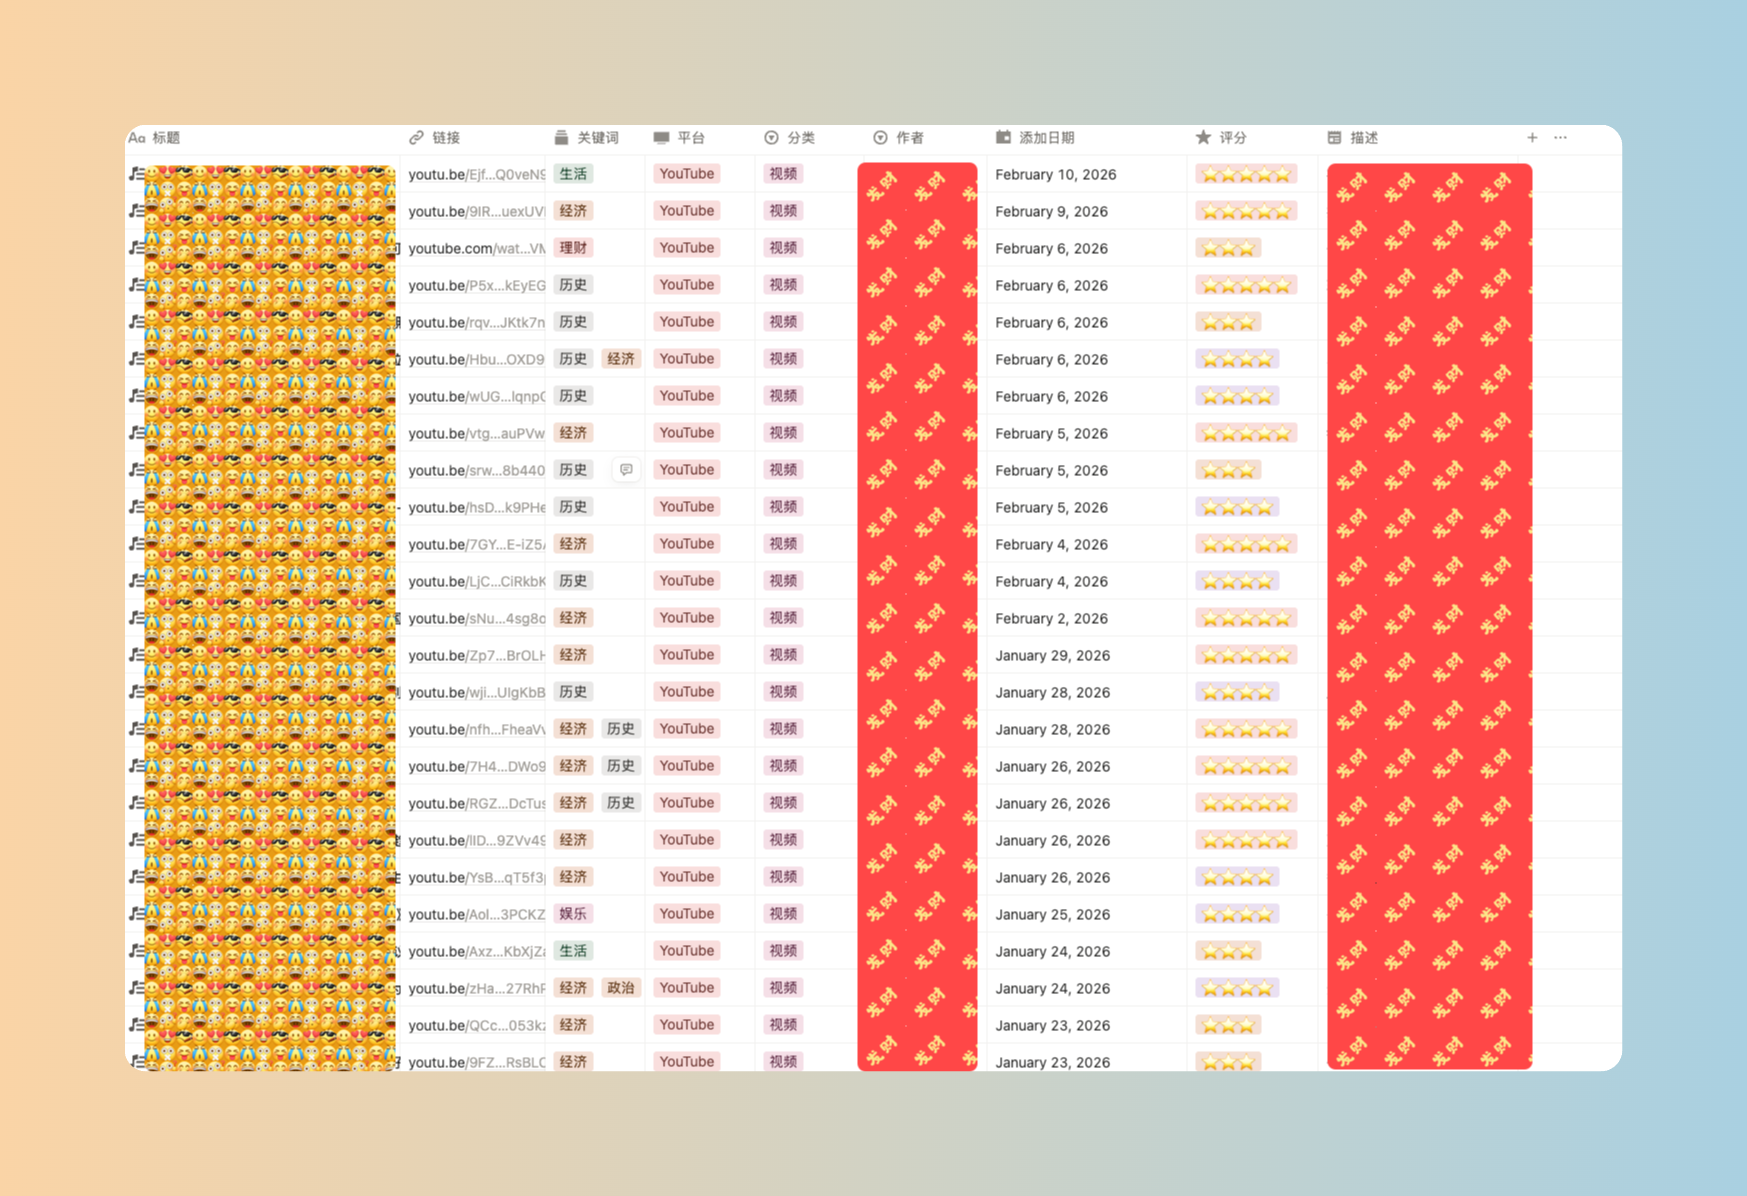Open the youtu.be/Ejf link in first row

(476, 174)
